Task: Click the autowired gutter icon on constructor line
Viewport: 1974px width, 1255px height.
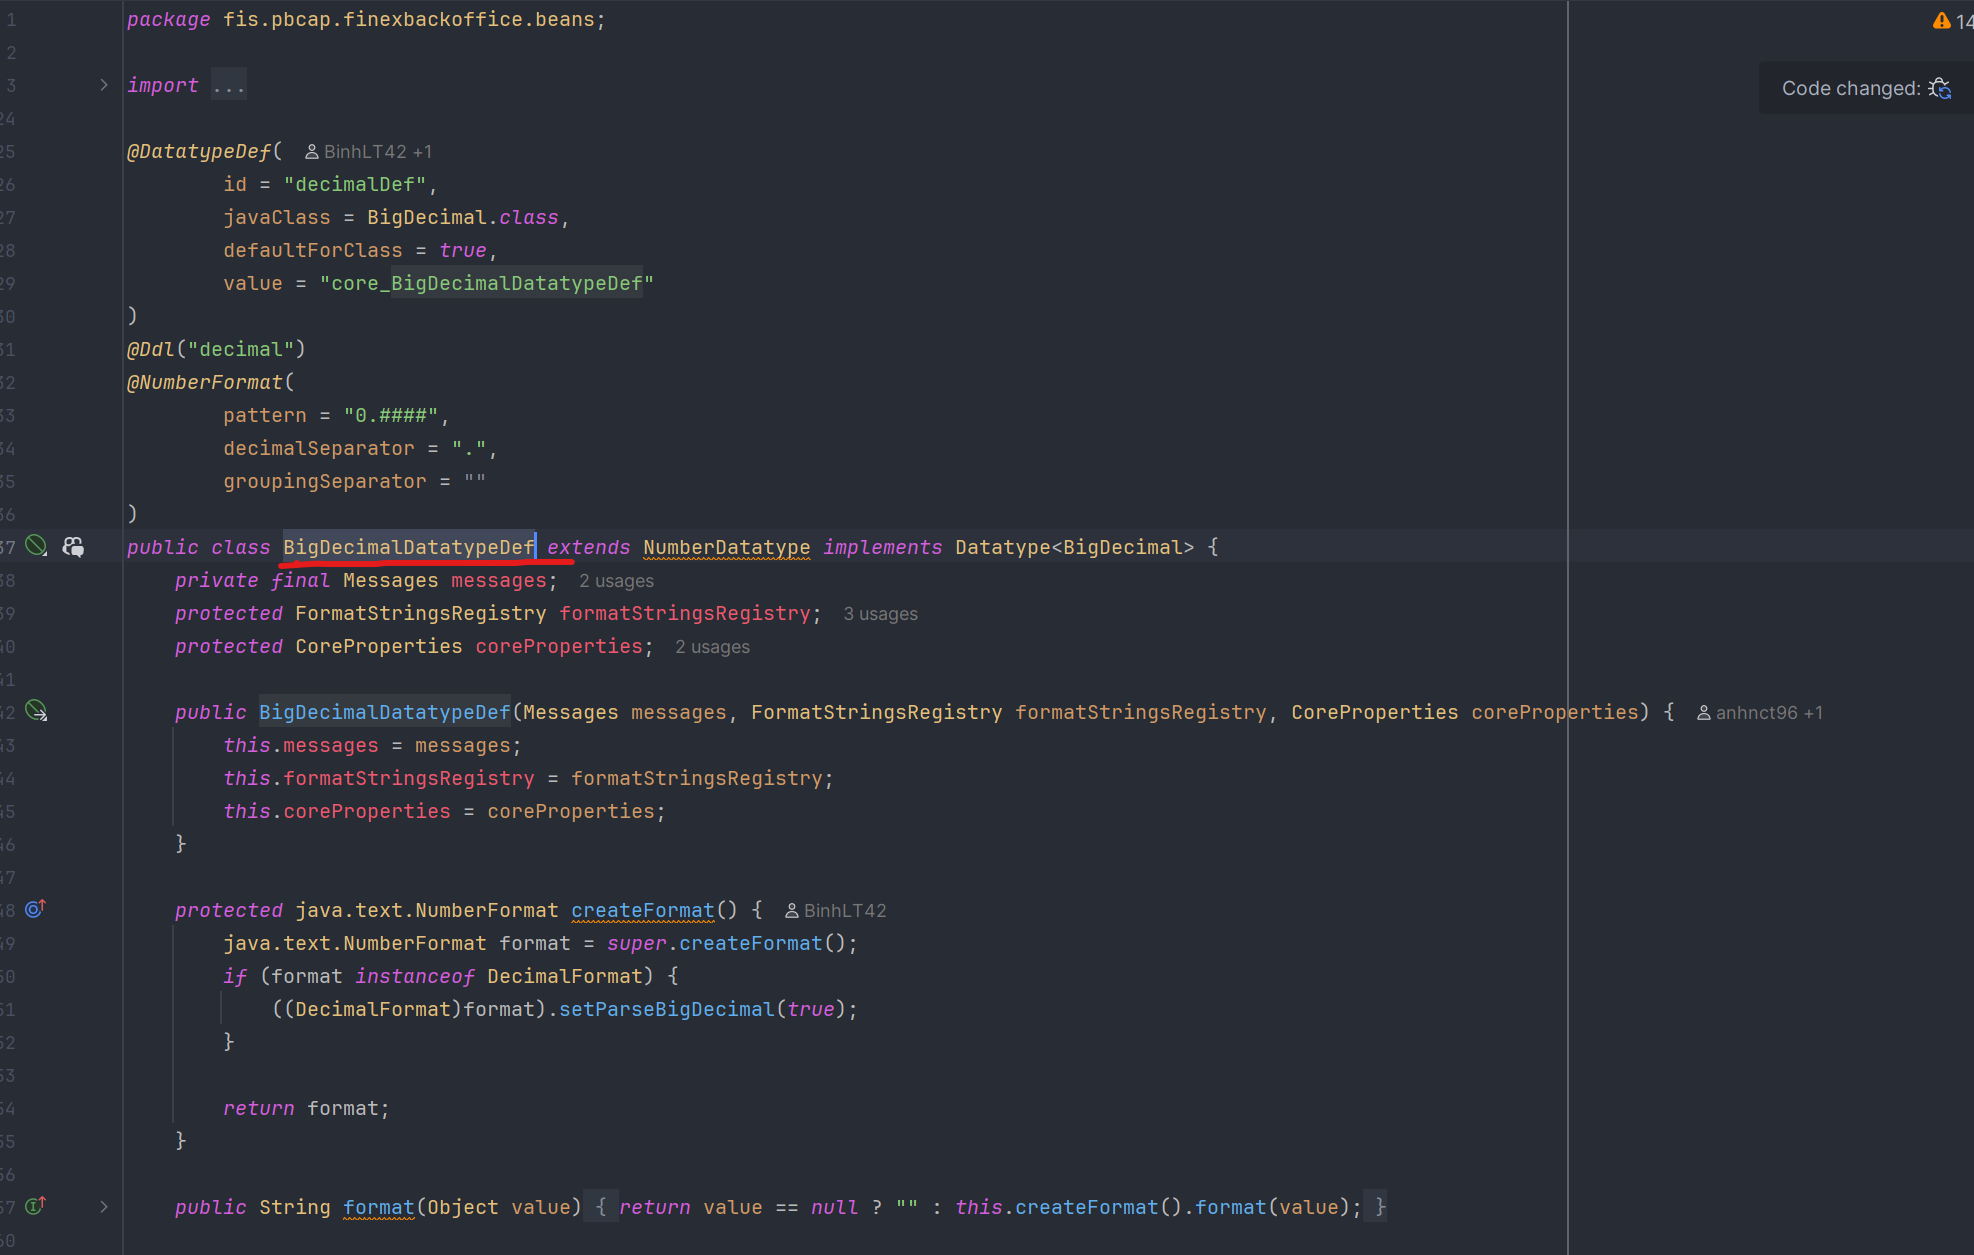Action: (36, 711)
